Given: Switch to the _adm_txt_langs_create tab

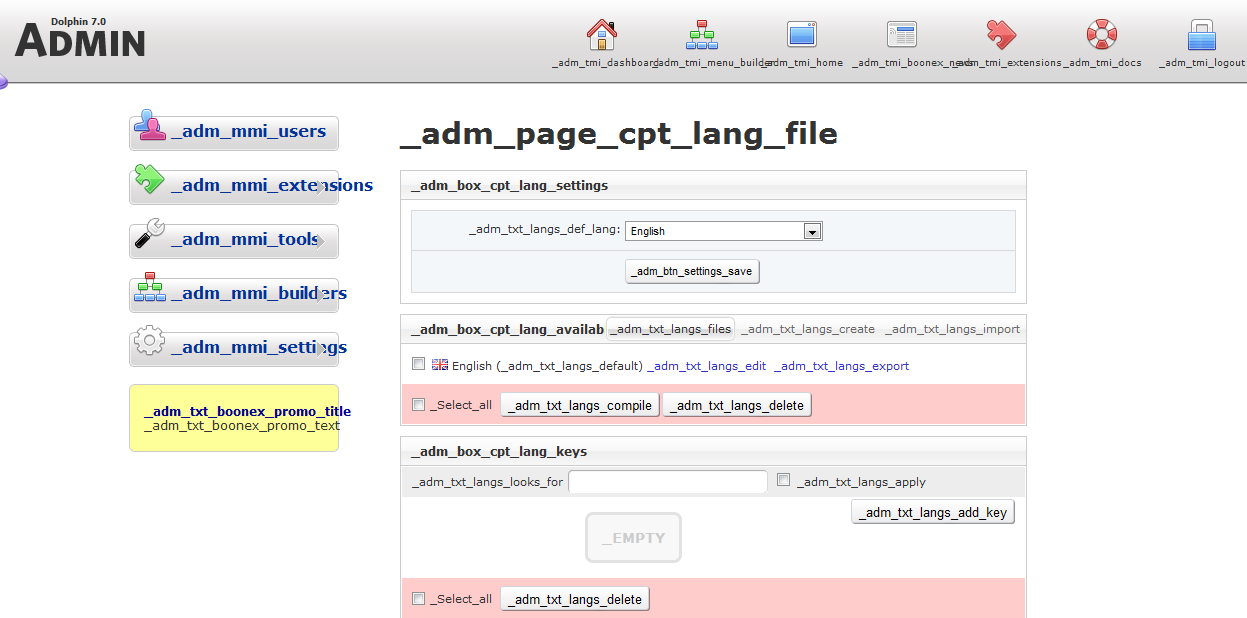Looking at the screenshot, I should [809, 329].
